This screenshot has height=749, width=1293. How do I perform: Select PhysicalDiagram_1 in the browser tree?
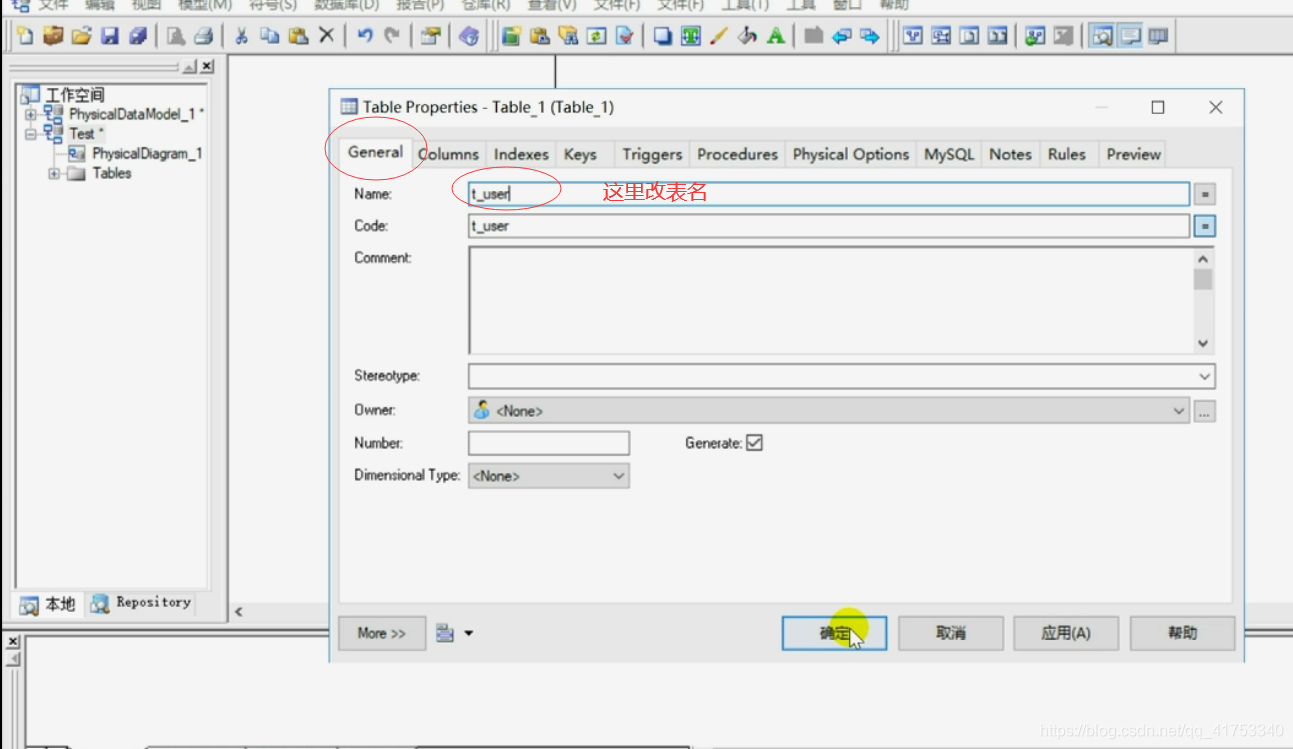pos(147,153)
